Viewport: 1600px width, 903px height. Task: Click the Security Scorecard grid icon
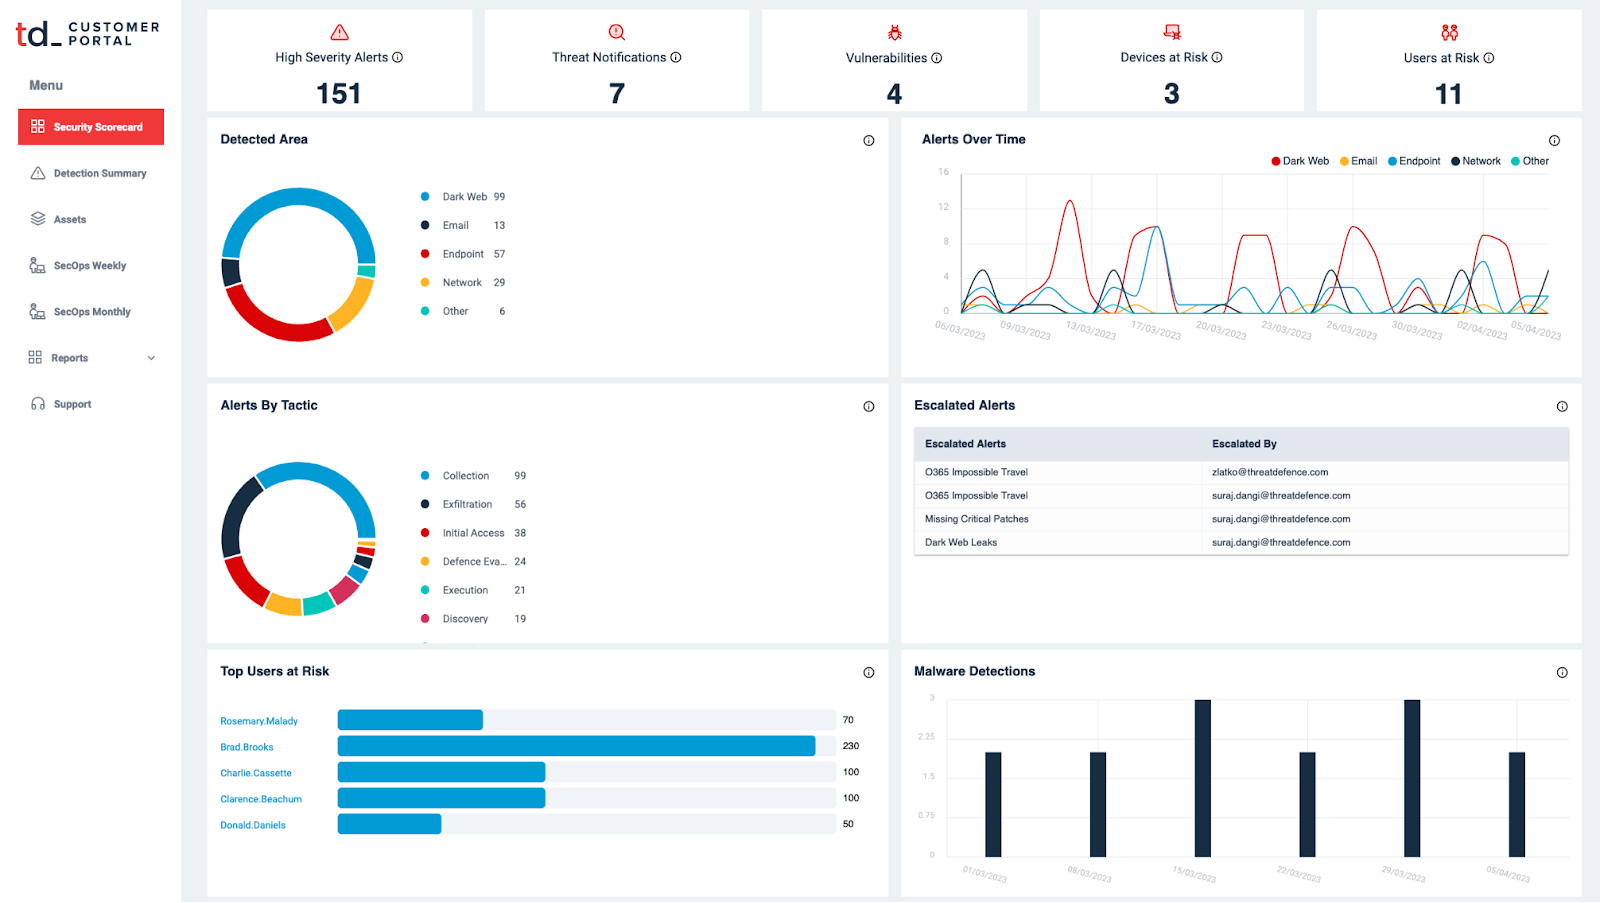click(x=38, y=126)
